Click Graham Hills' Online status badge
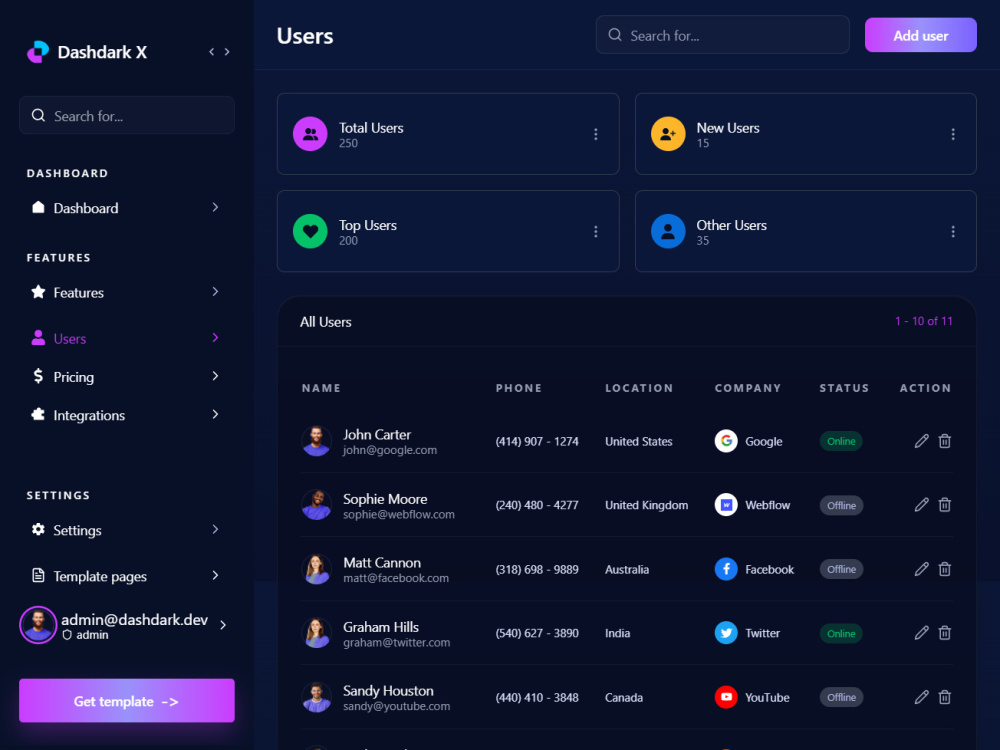 click(841, 633)
